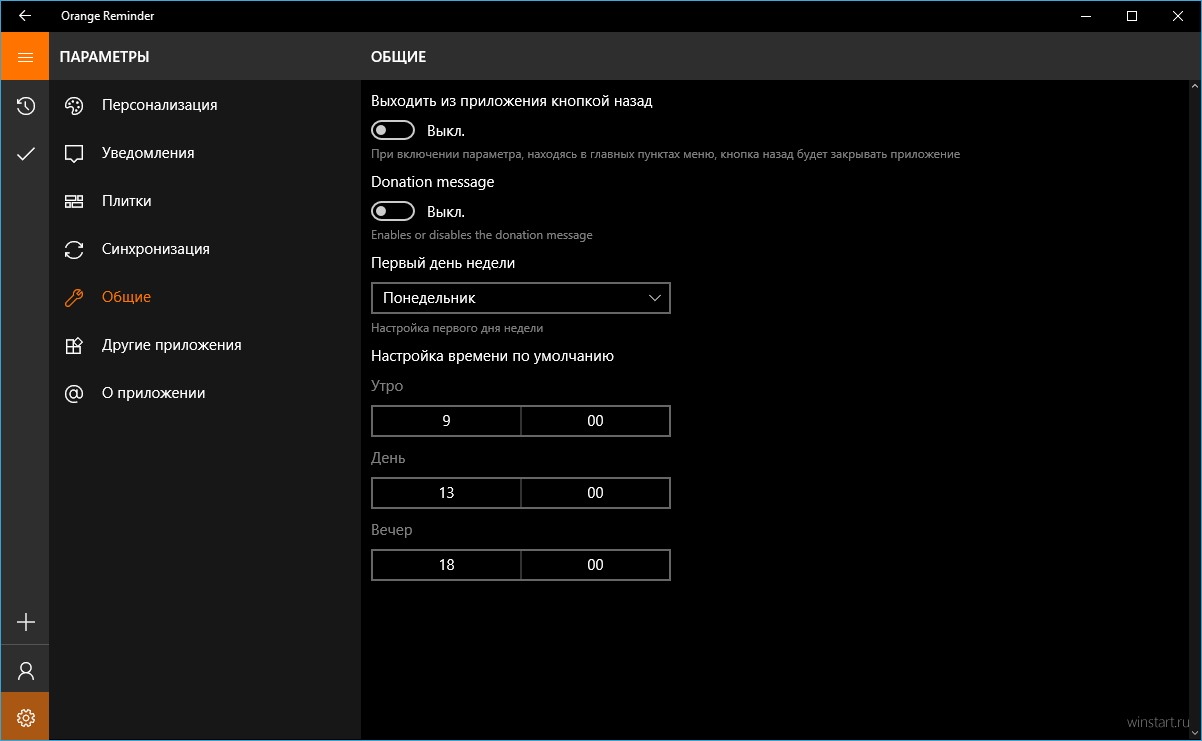This screenshot has width=1202, height=741.
Task: Click the message icon beside Уведомления
Action: pos(74,153)
